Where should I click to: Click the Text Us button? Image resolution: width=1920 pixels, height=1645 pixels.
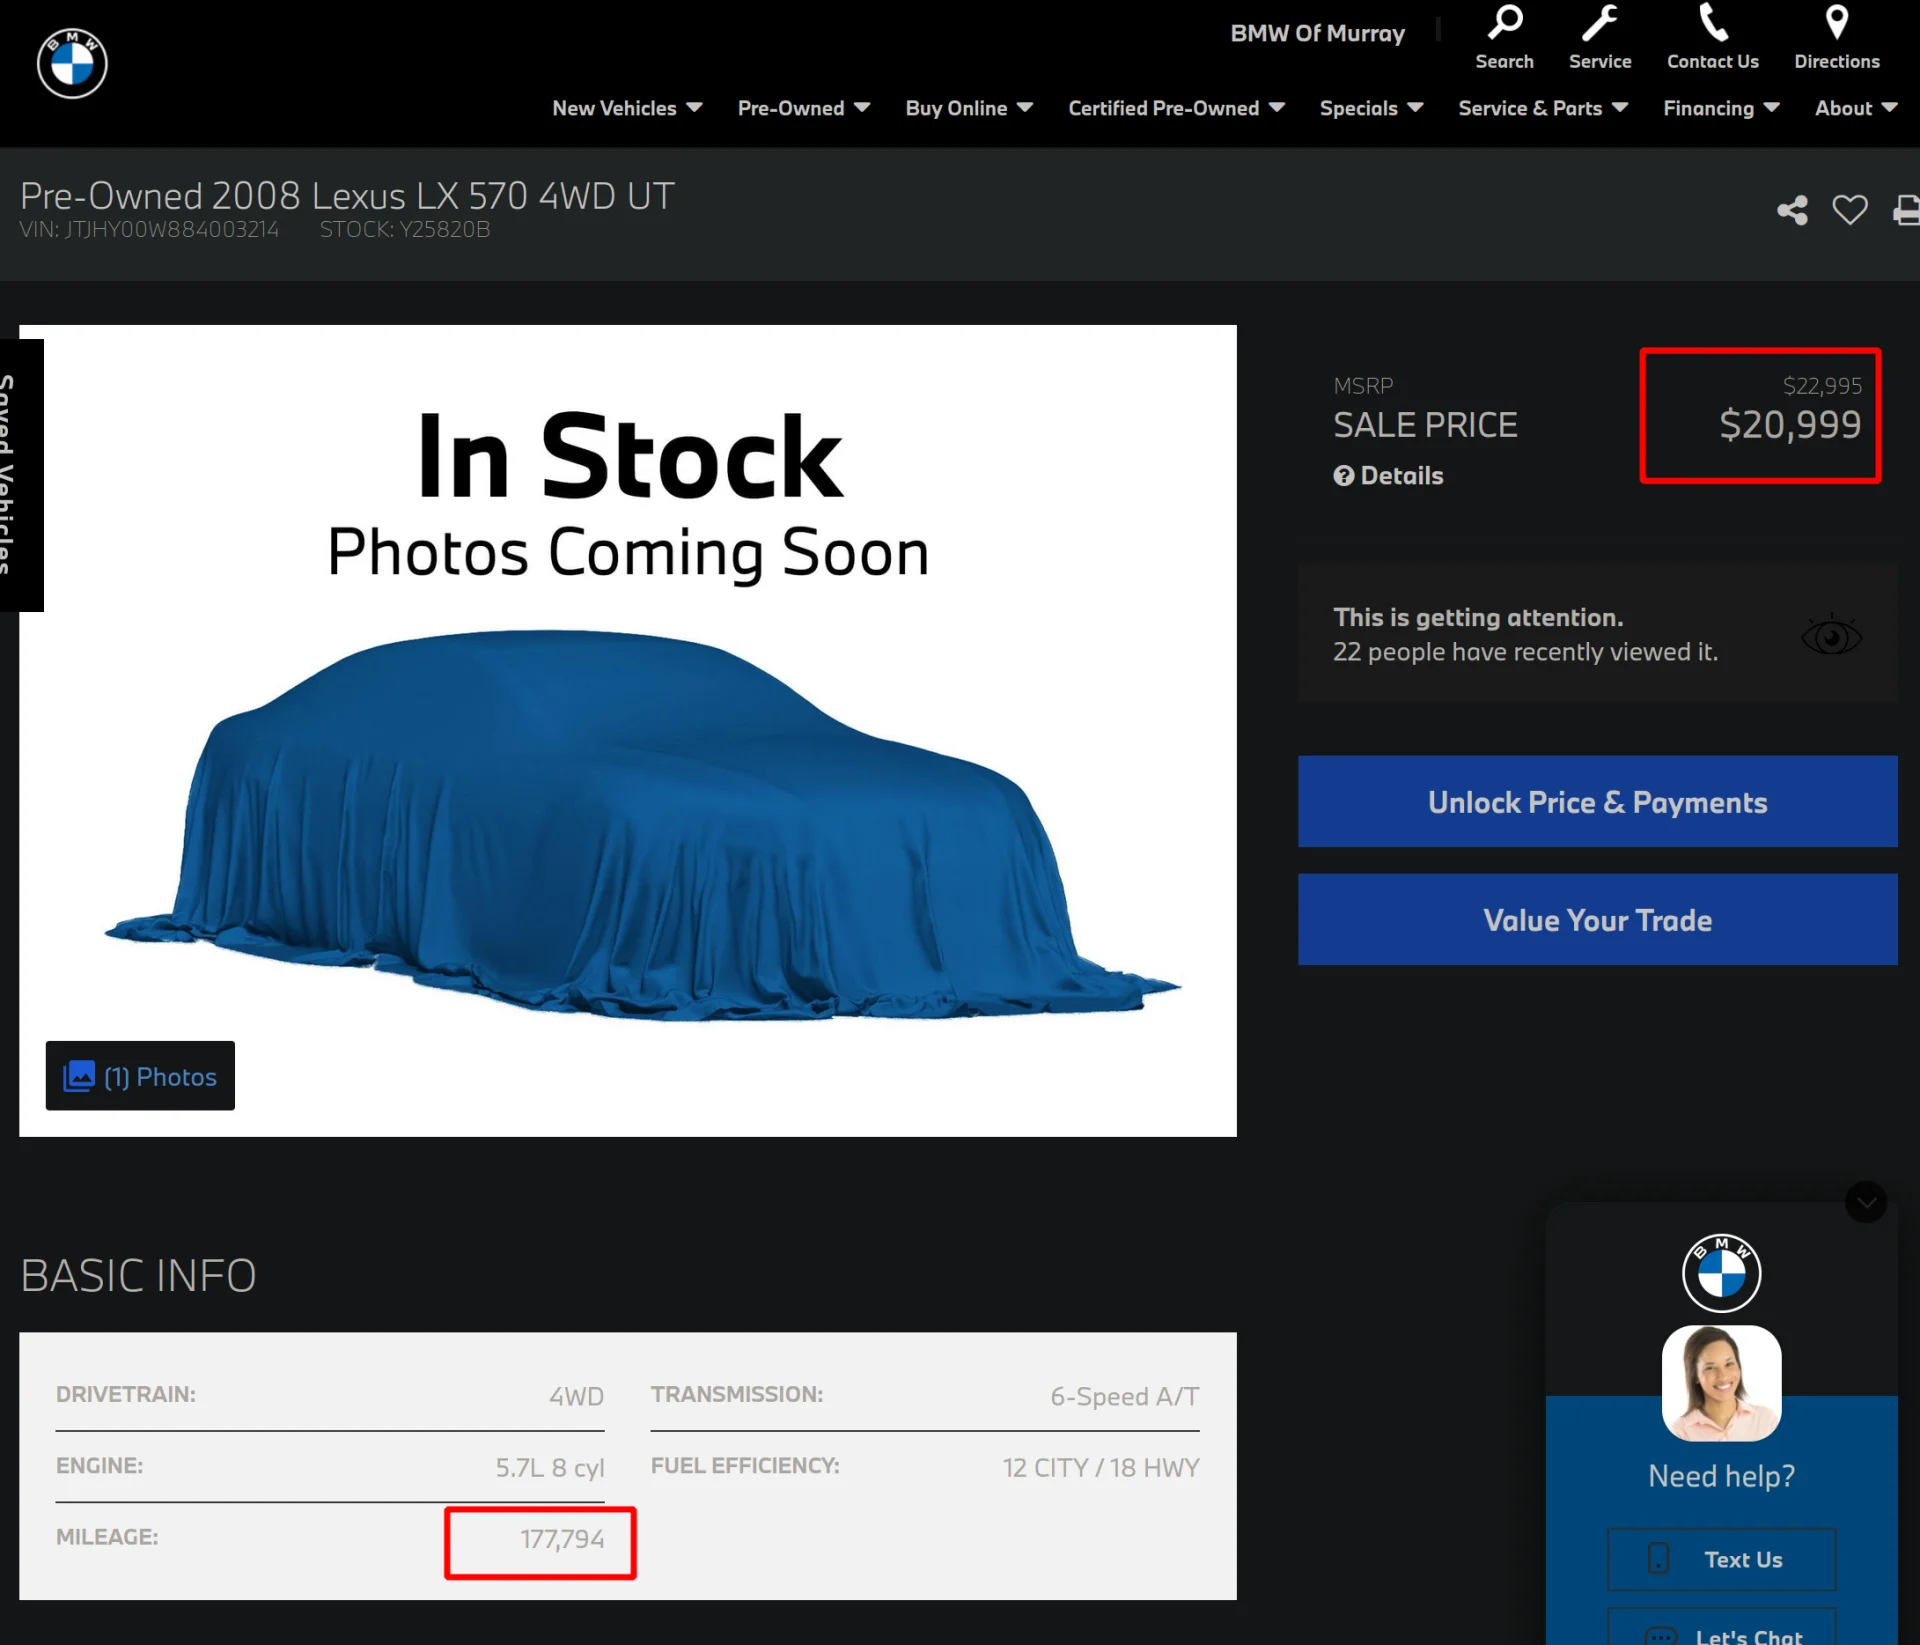[x=1721, y=1559]
